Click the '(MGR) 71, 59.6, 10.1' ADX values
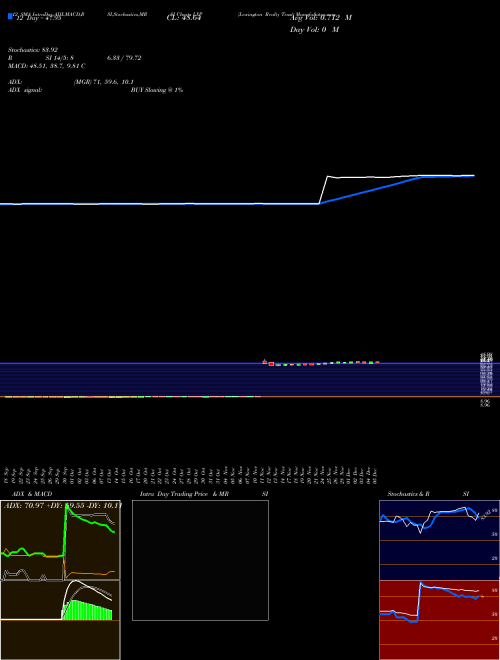This screenshot has height=660, width=500. point(104,82)
